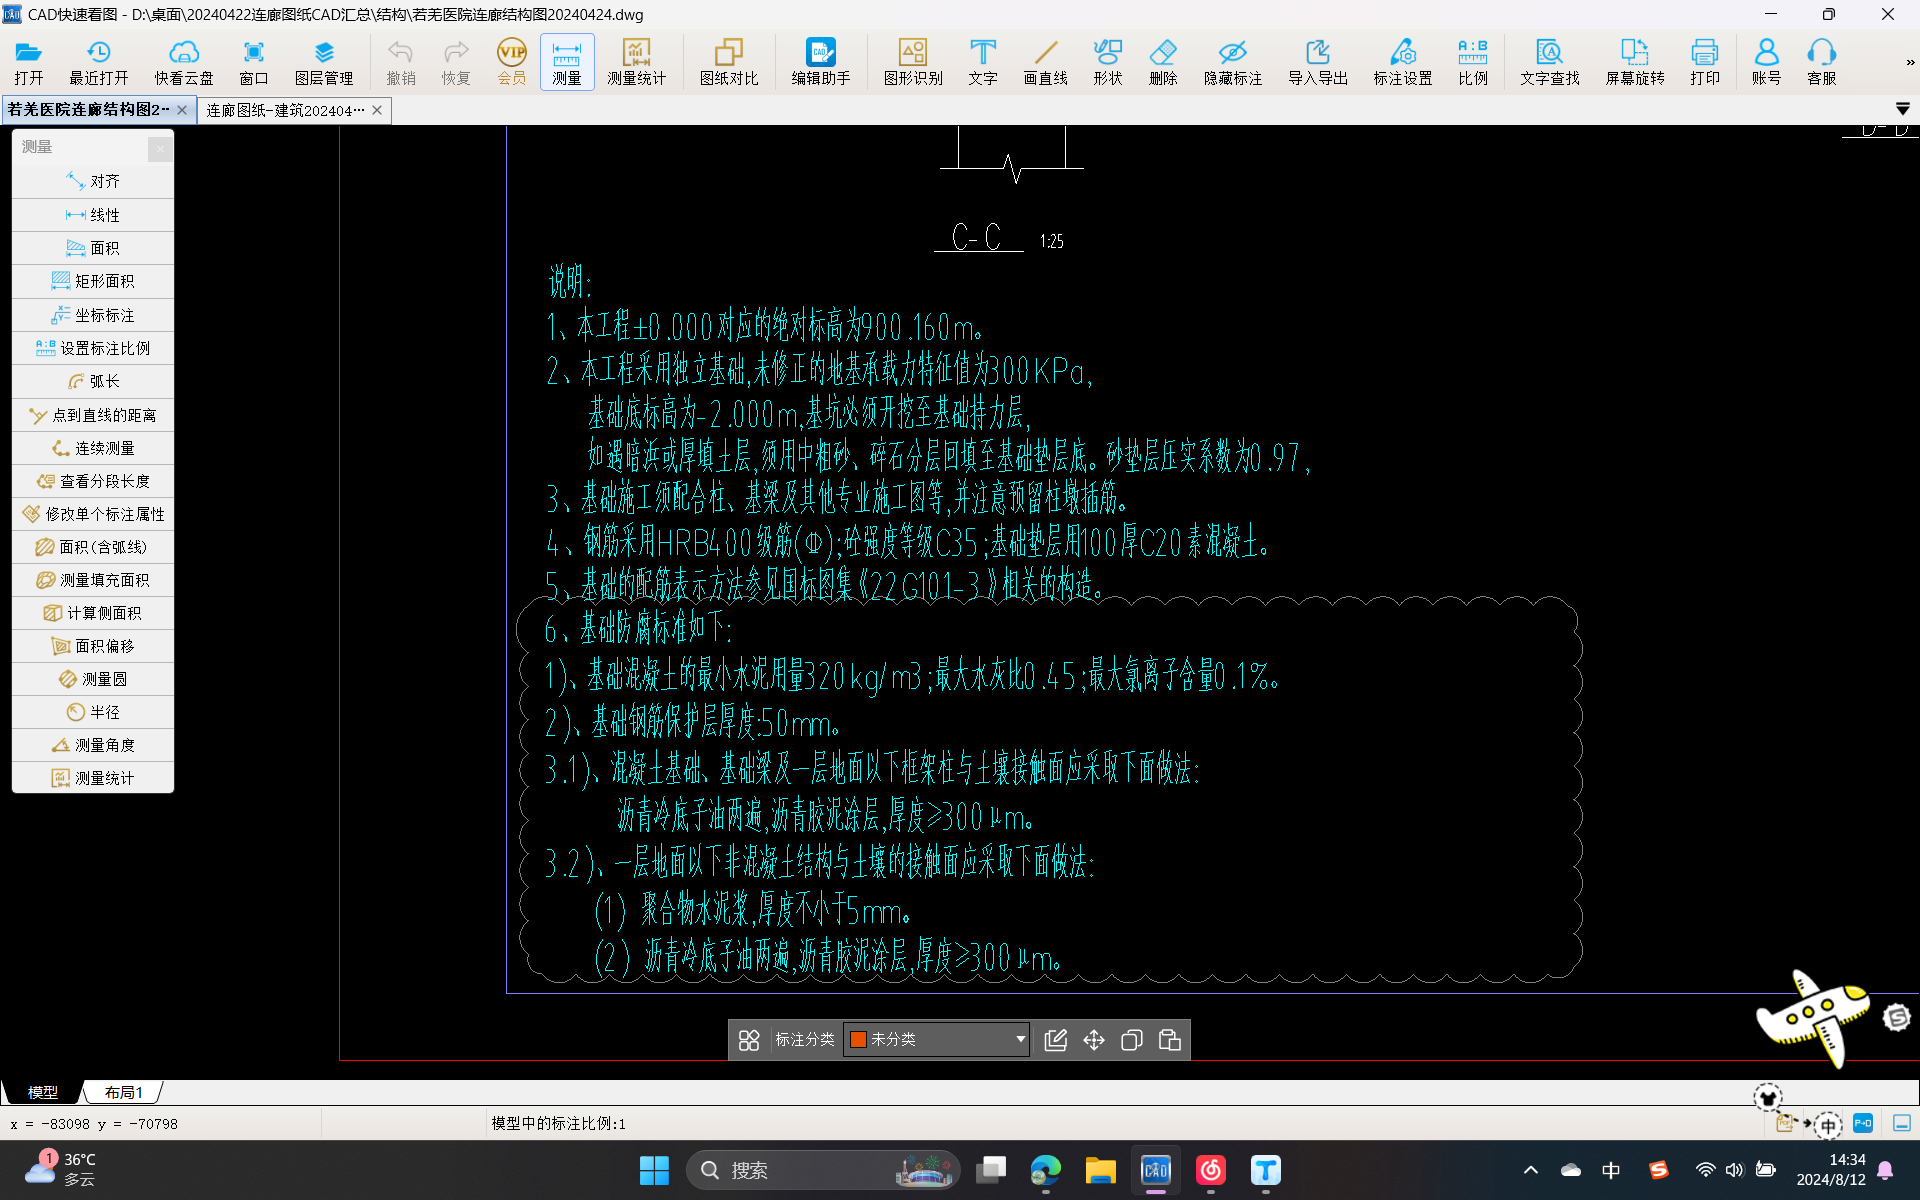Select 半径 radius tool
The width and height of the screenshot is (1920, 1200).
click(x=93, y=712)
